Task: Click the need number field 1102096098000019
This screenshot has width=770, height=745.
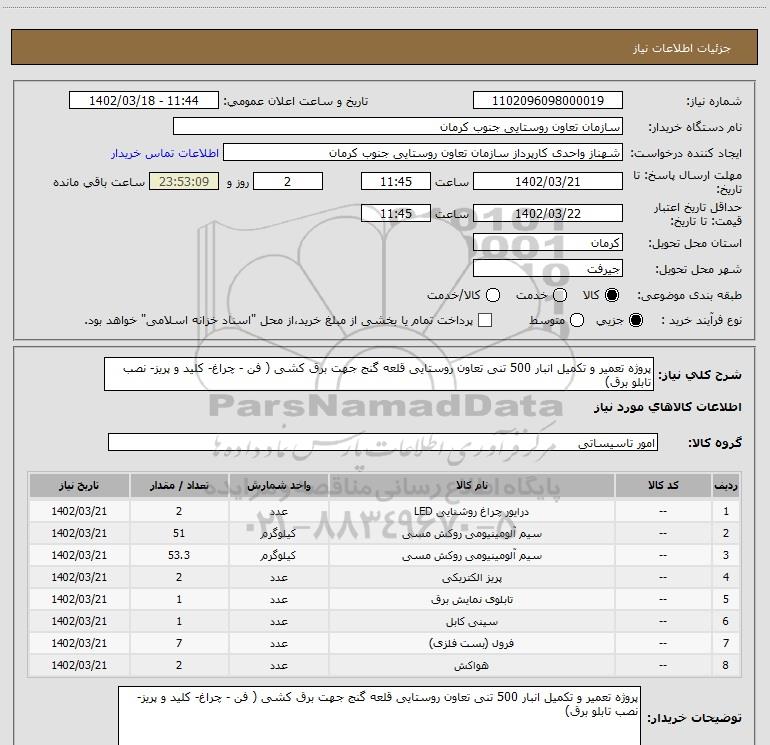Action: pyautogui.click(x=548, y=100)
